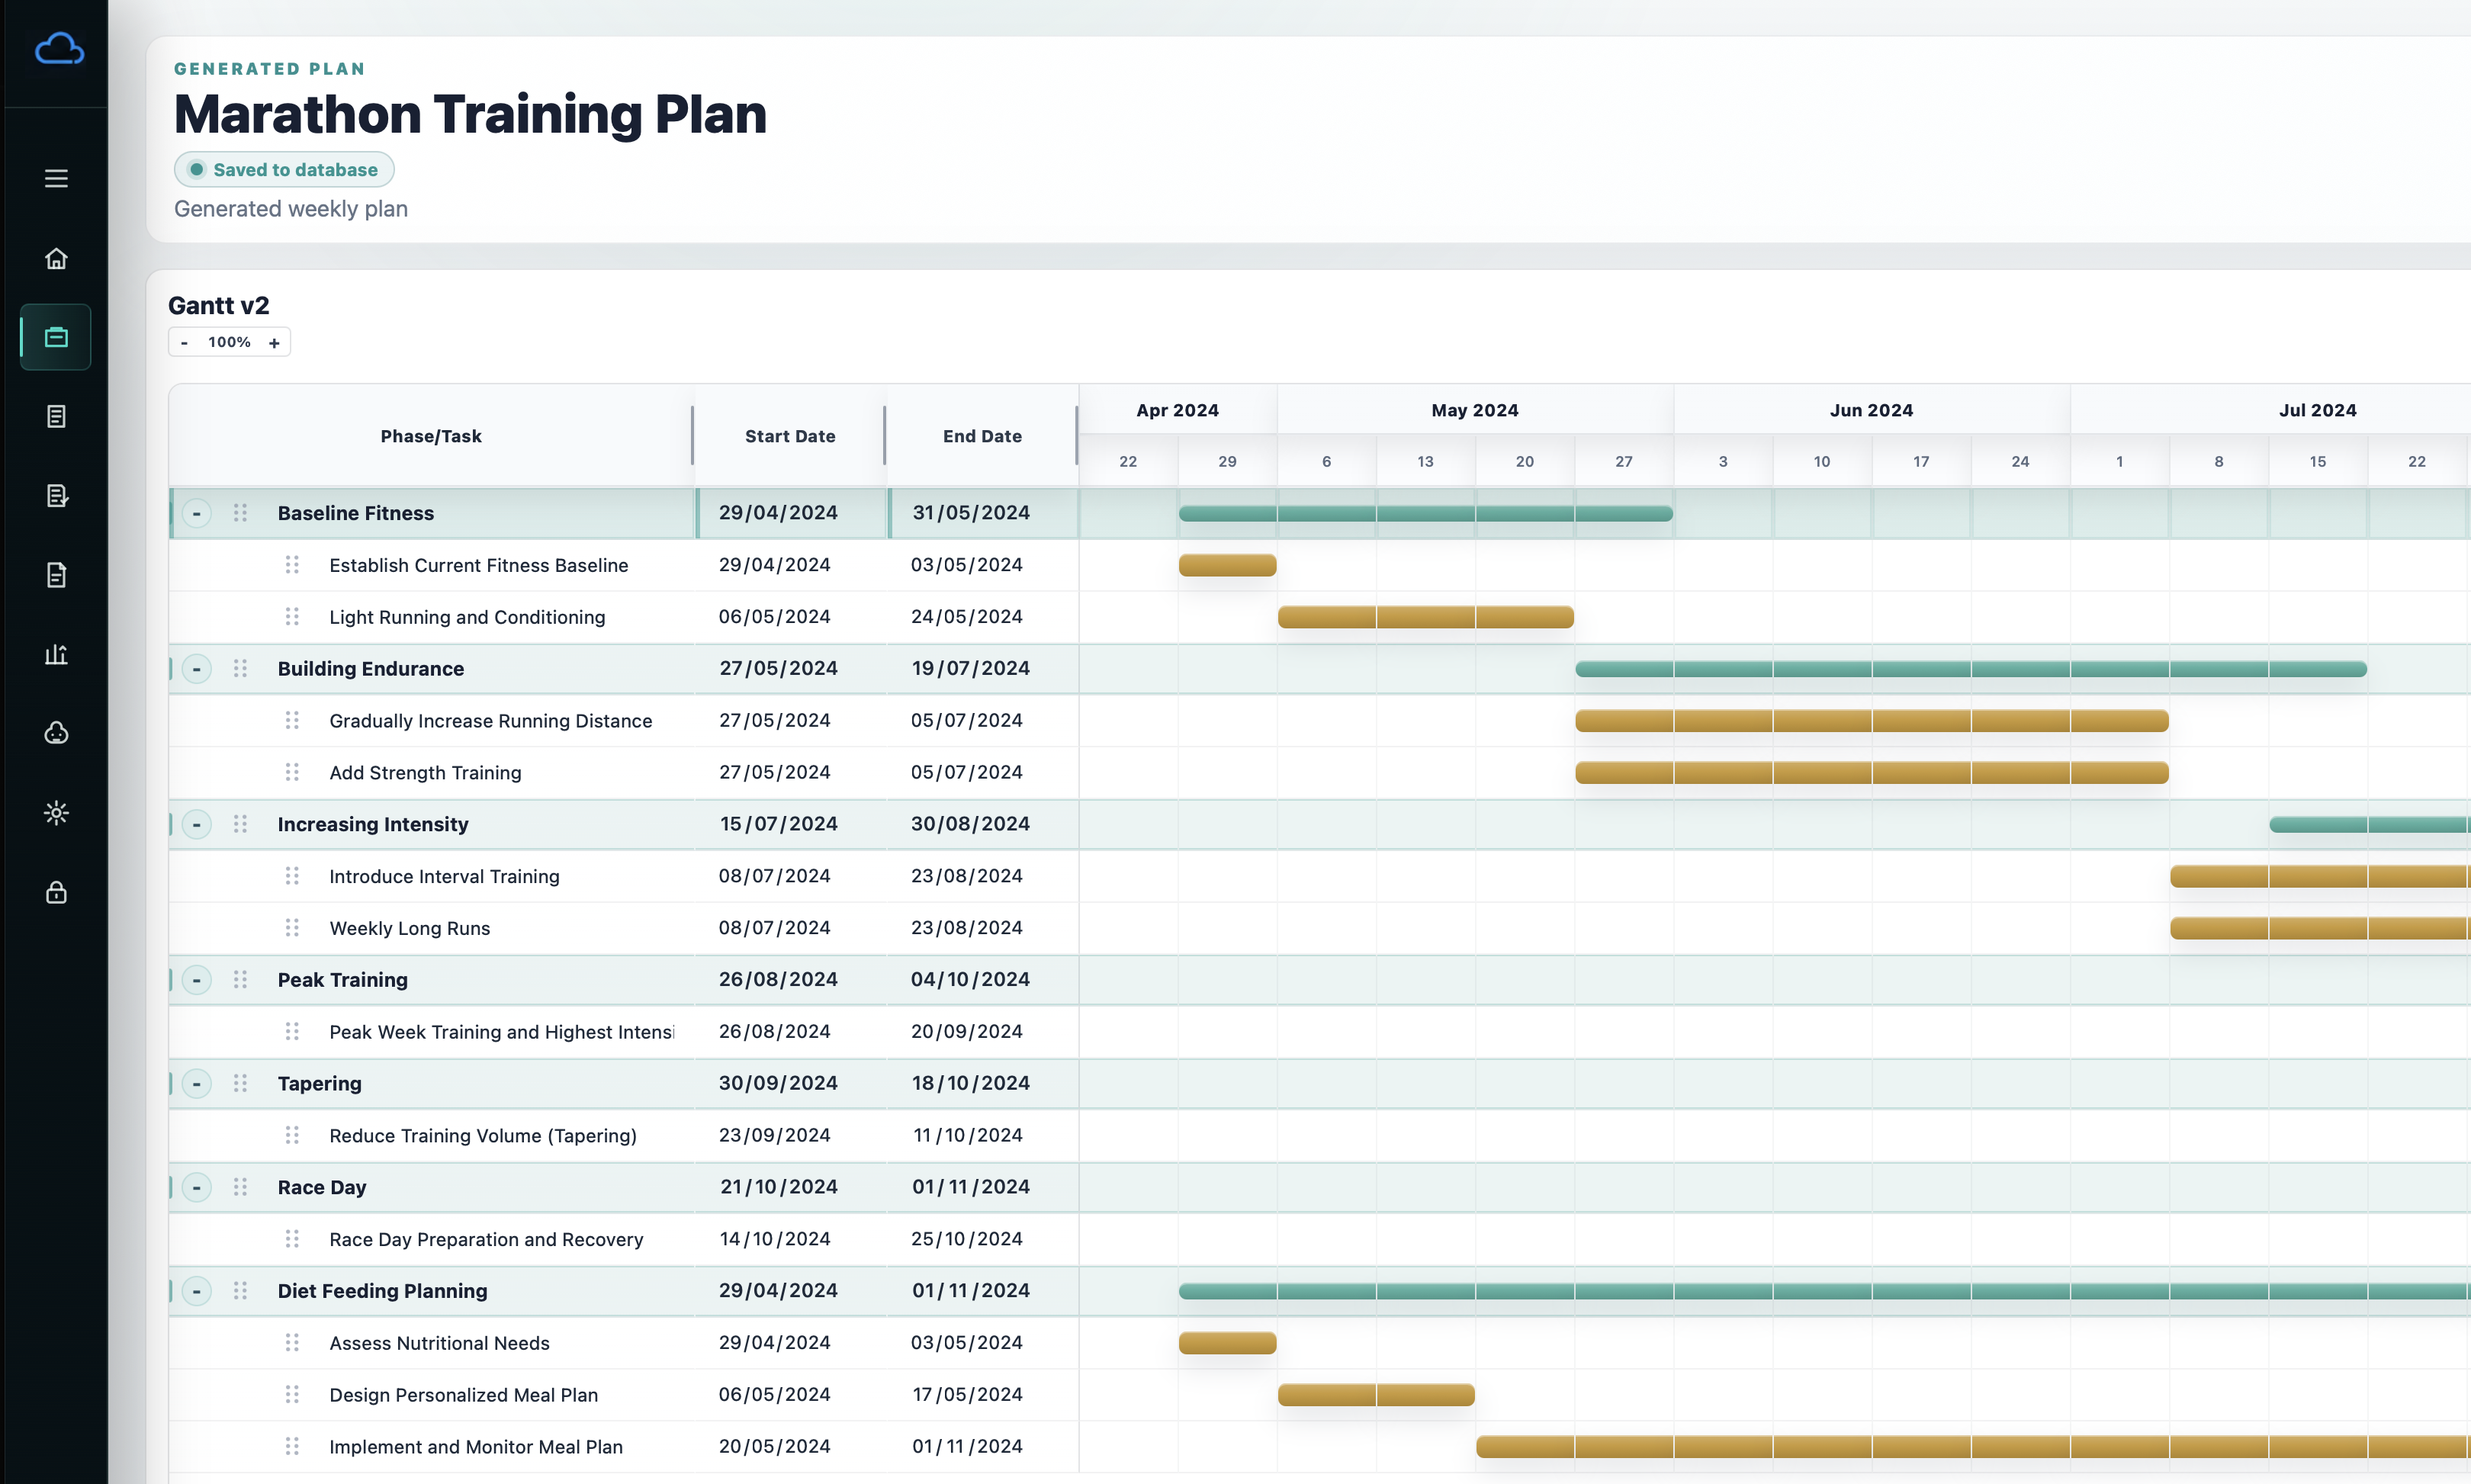Collapse the Baseline Fitness phase
2471x1484 pixels.
pos(197,513)
